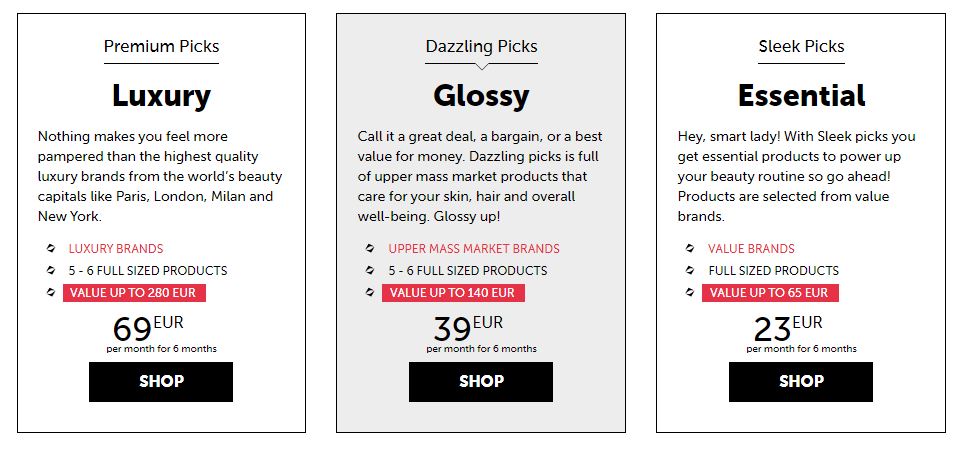Select the Premium Picks tab heading
Viewport: 967px width, 452px height.
pyautogui.click(x=162, y=46)
